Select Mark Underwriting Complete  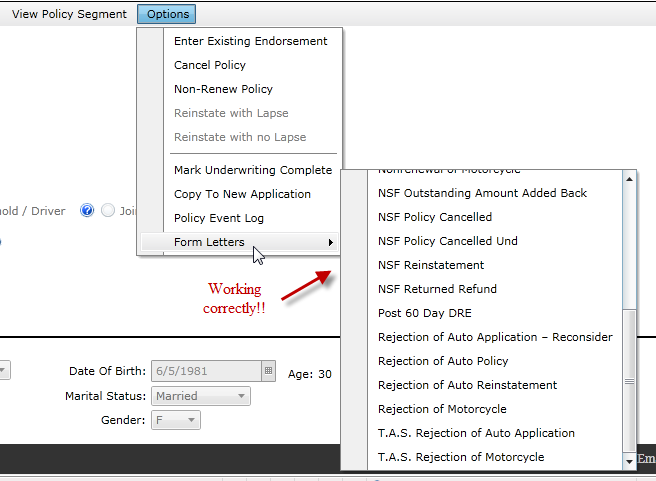[x=253, y=170]
